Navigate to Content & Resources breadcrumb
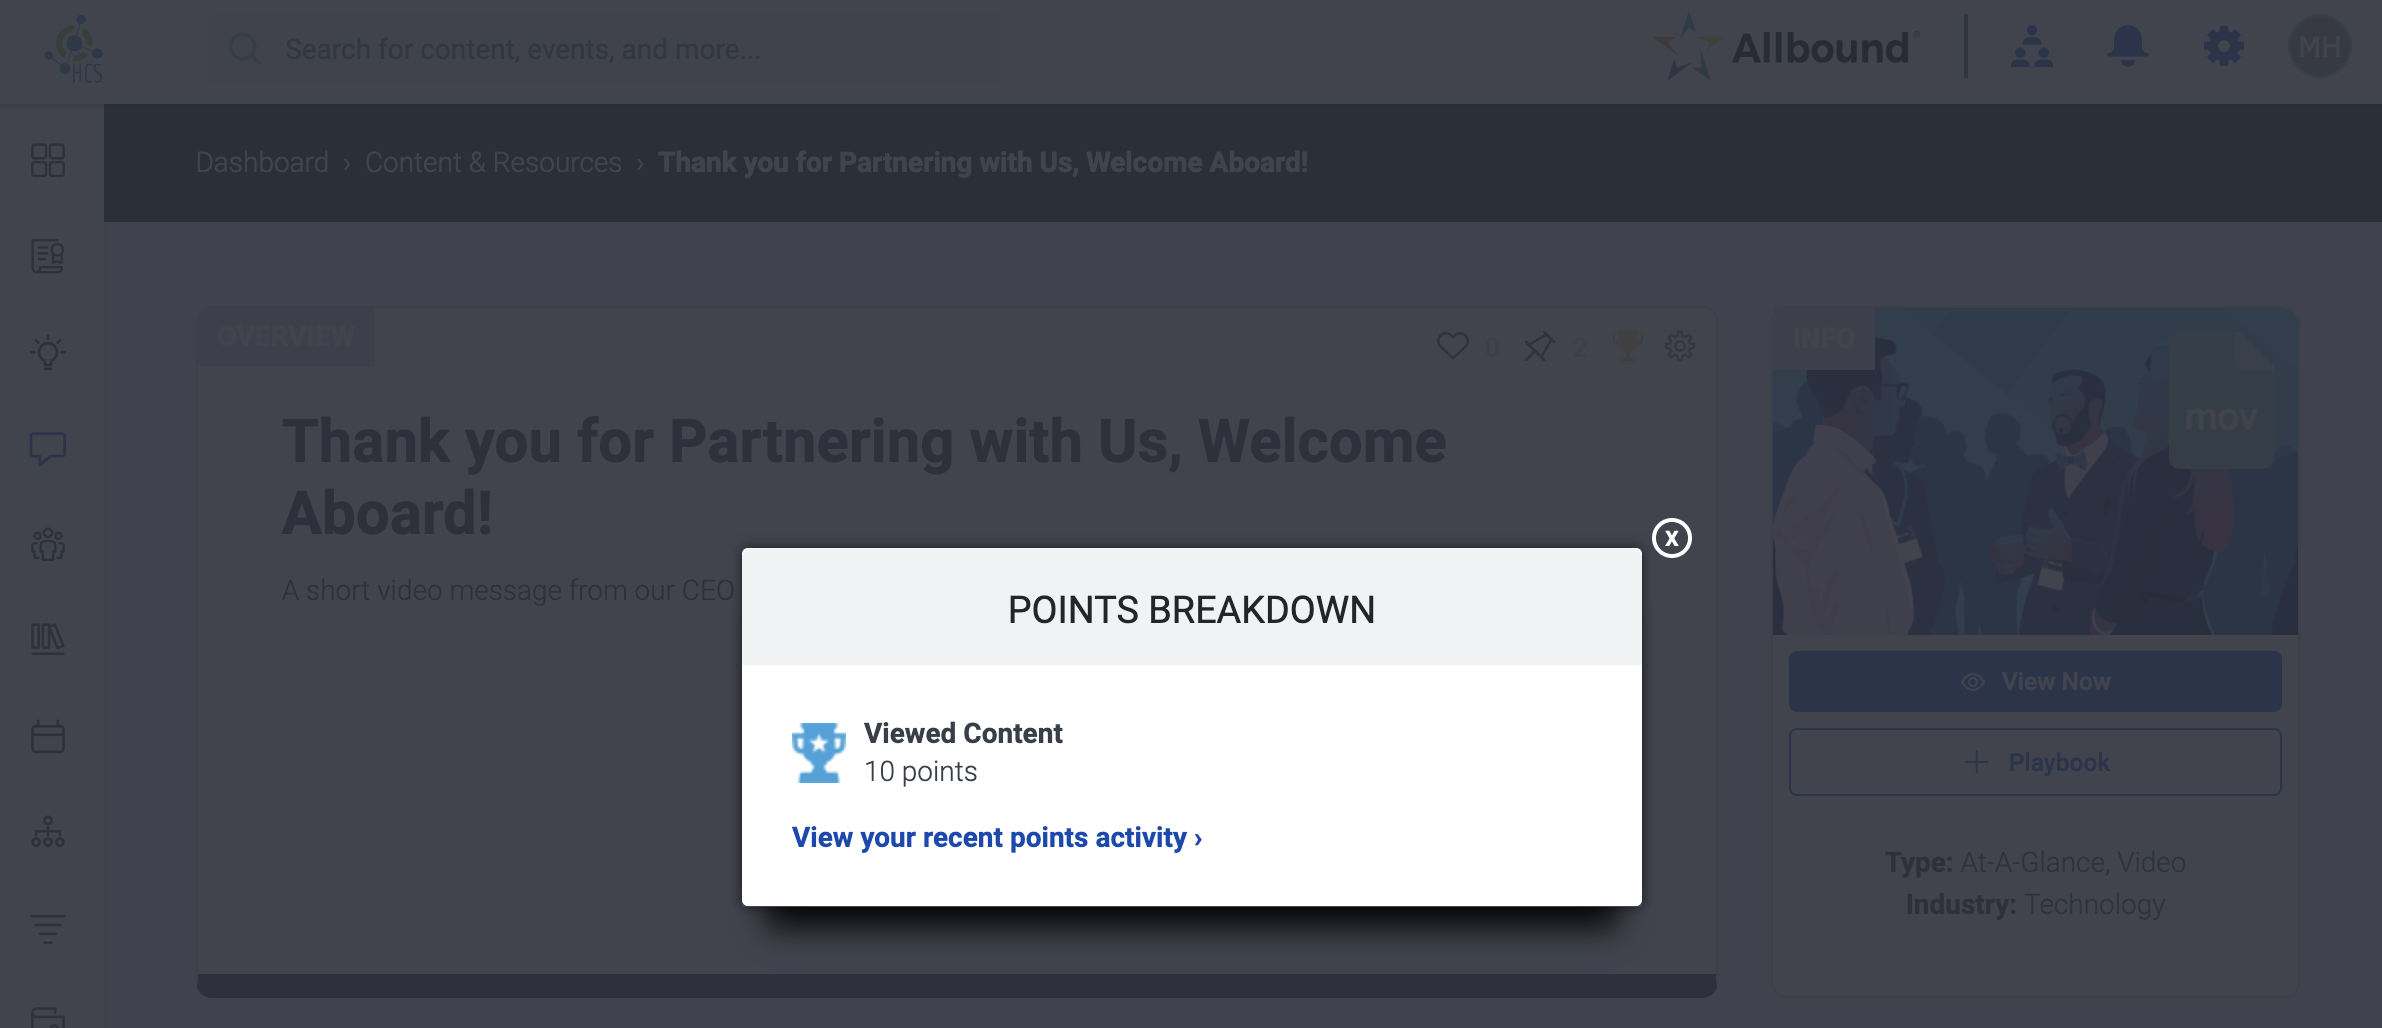This screenshot has width=2382, height=1028. [493, 162]
